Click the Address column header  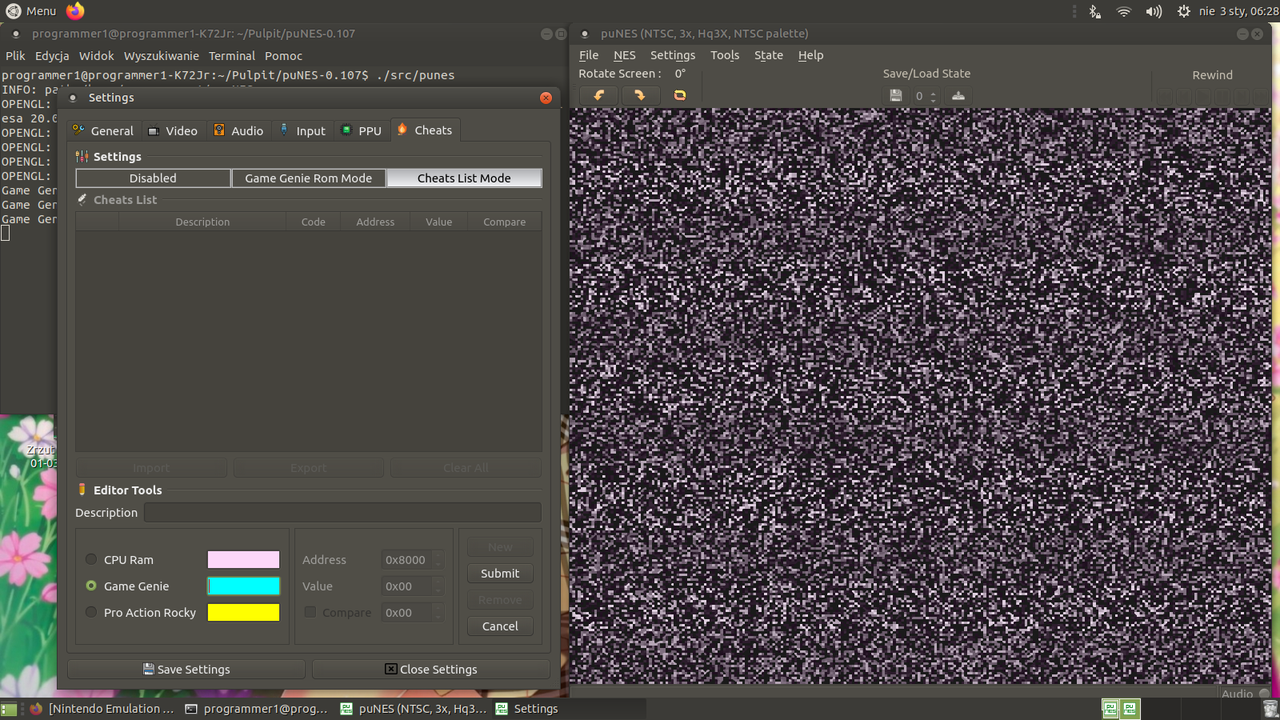375,222
